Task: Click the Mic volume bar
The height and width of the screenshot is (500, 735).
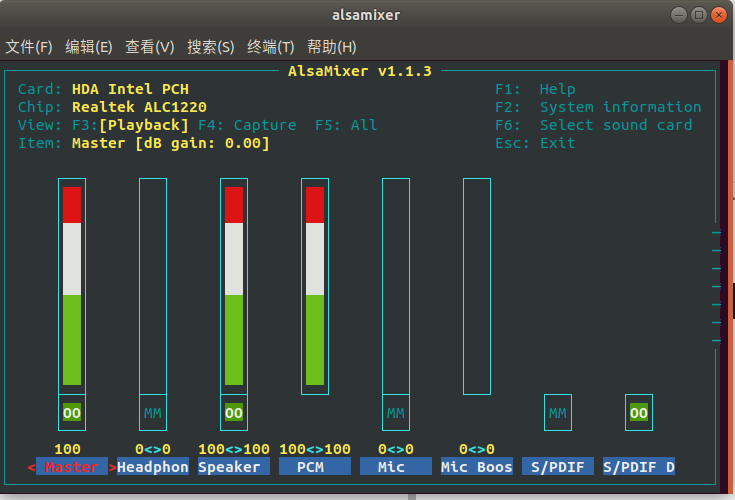Action: point(396,286)
